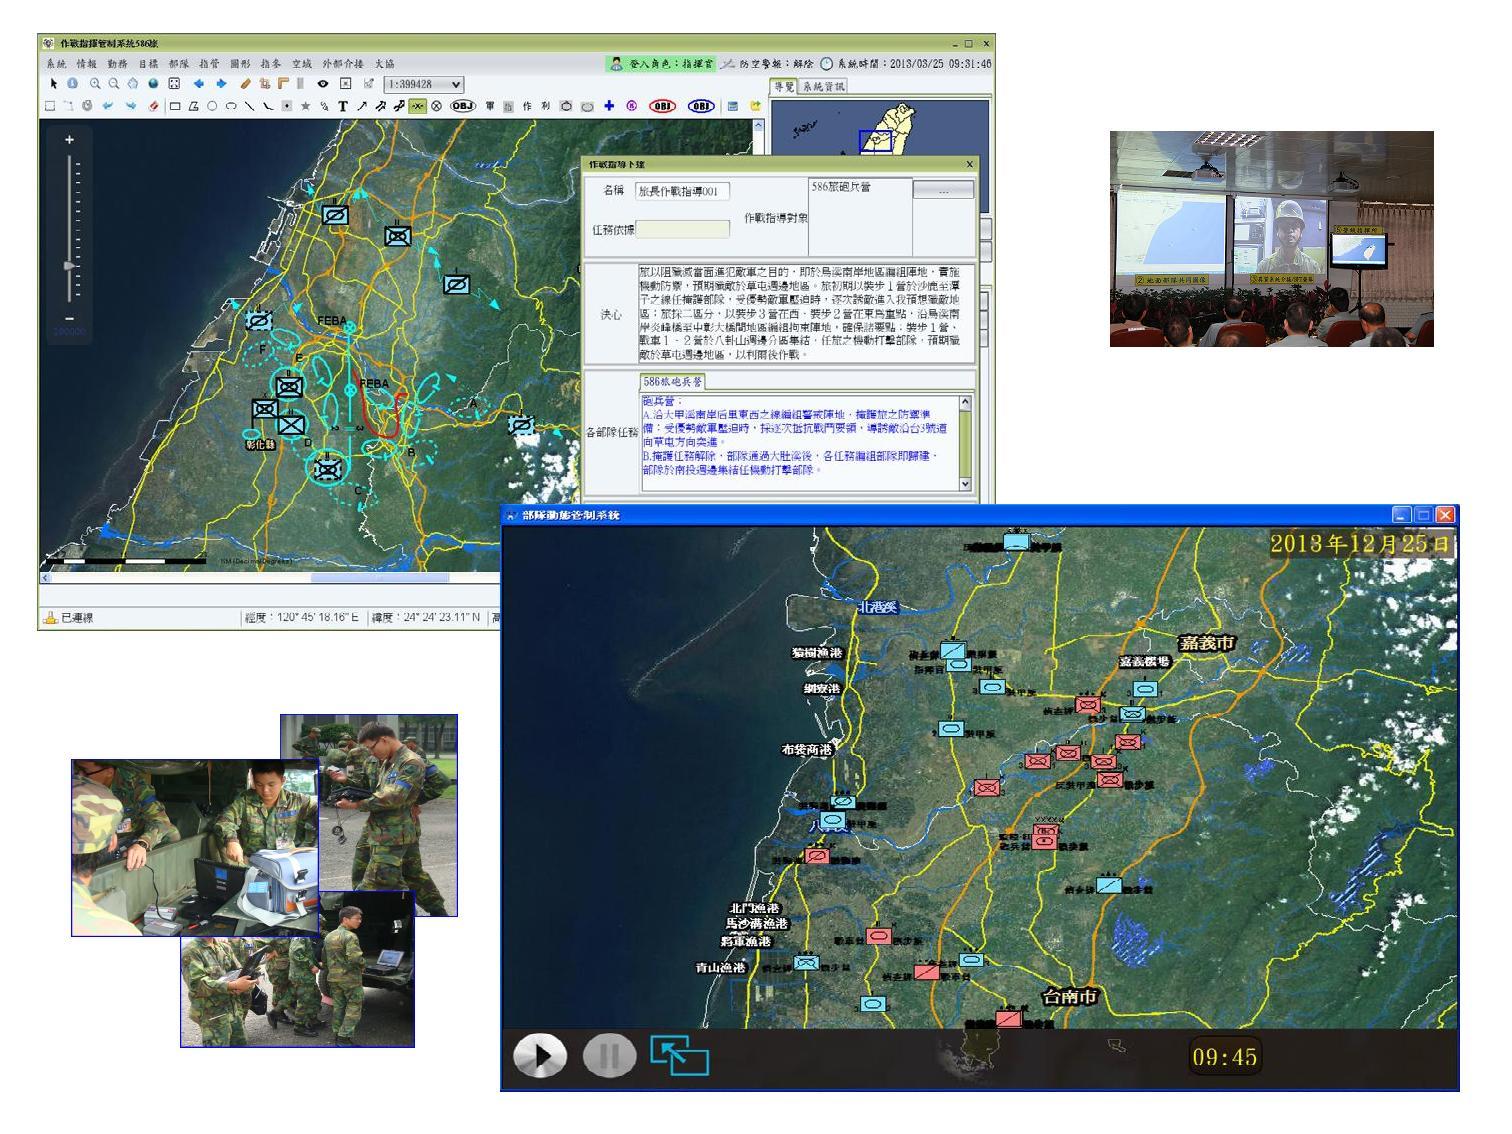1512x1134 pixels.
Task: Click the task text box scrollbar up arrow
Action: tap(965, 402)
